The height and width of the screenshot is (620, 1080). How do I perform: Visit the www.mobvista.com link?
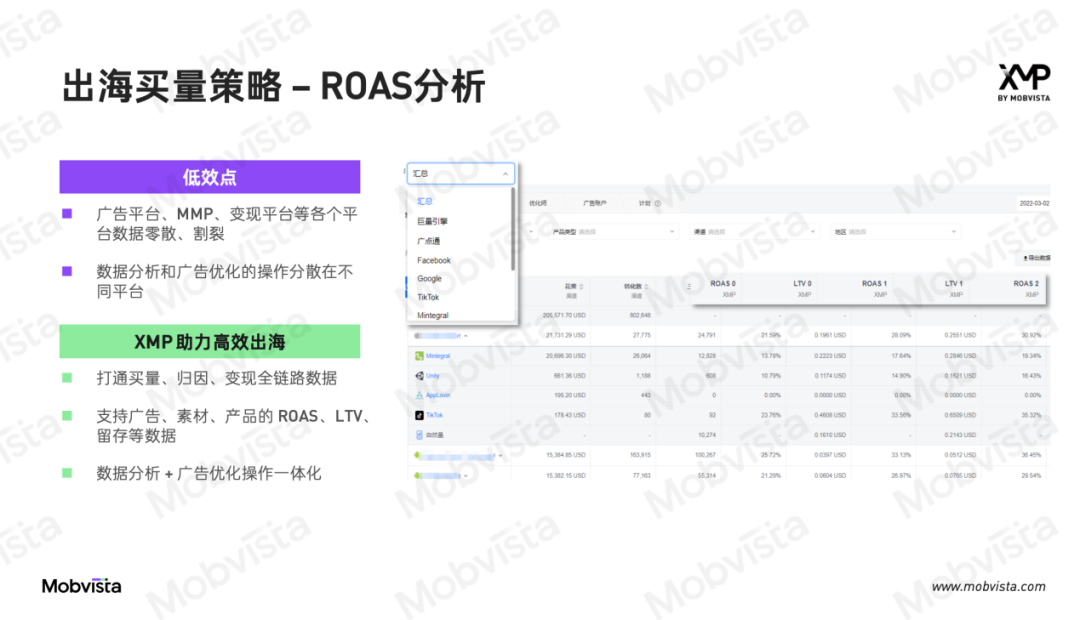[988, 587]
